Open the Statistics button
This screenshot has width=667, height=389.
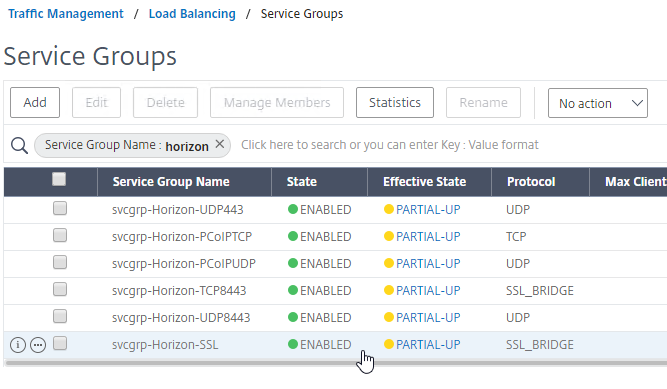point(395,103)
